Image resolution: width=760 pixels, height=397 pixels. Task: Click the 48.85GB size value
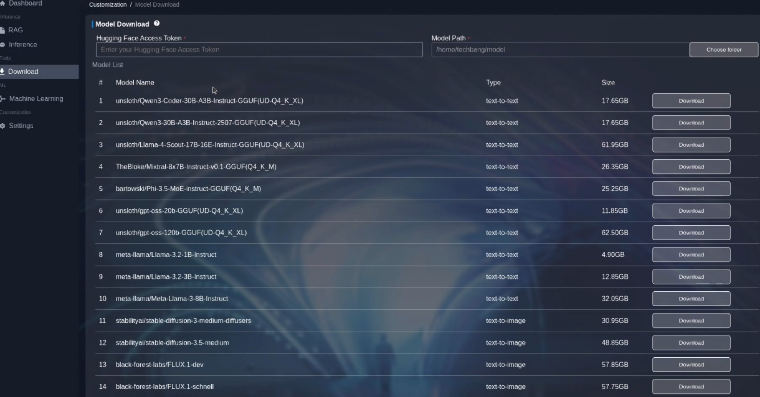point(615,343)
